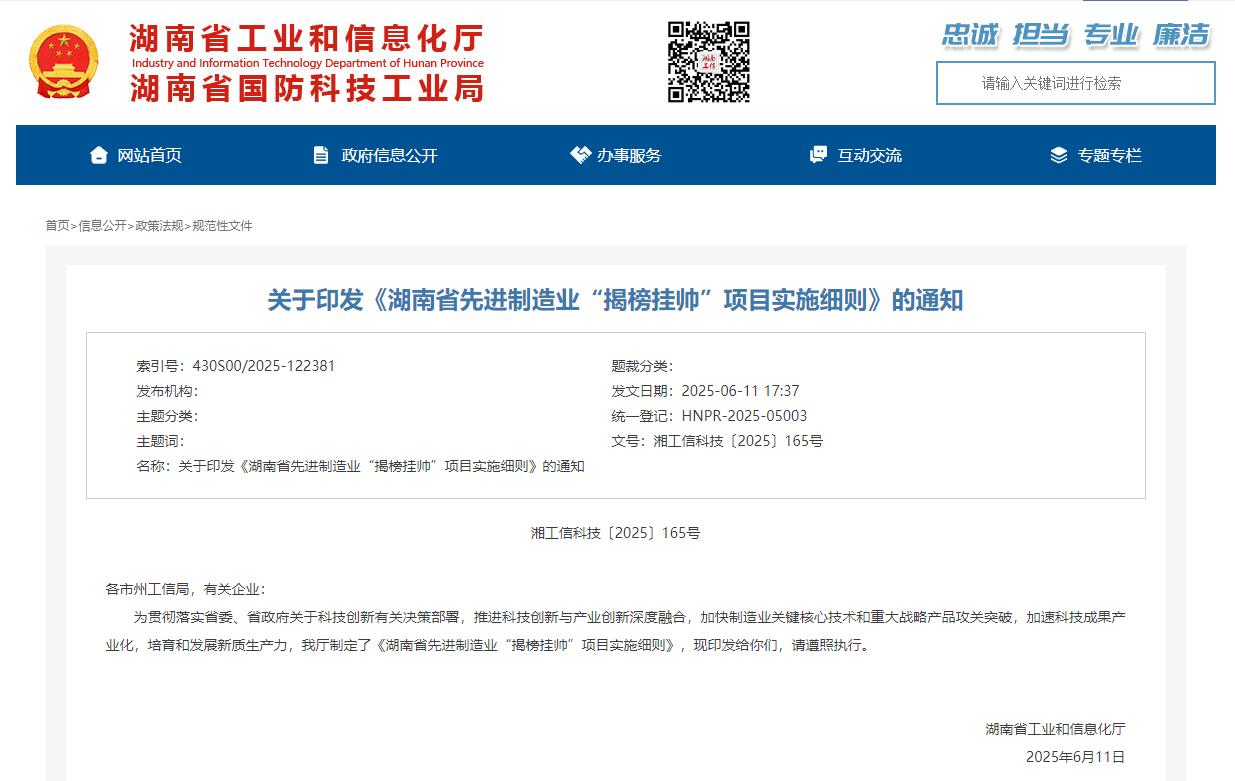Click the national emblem logo

[x=64, y=62]
